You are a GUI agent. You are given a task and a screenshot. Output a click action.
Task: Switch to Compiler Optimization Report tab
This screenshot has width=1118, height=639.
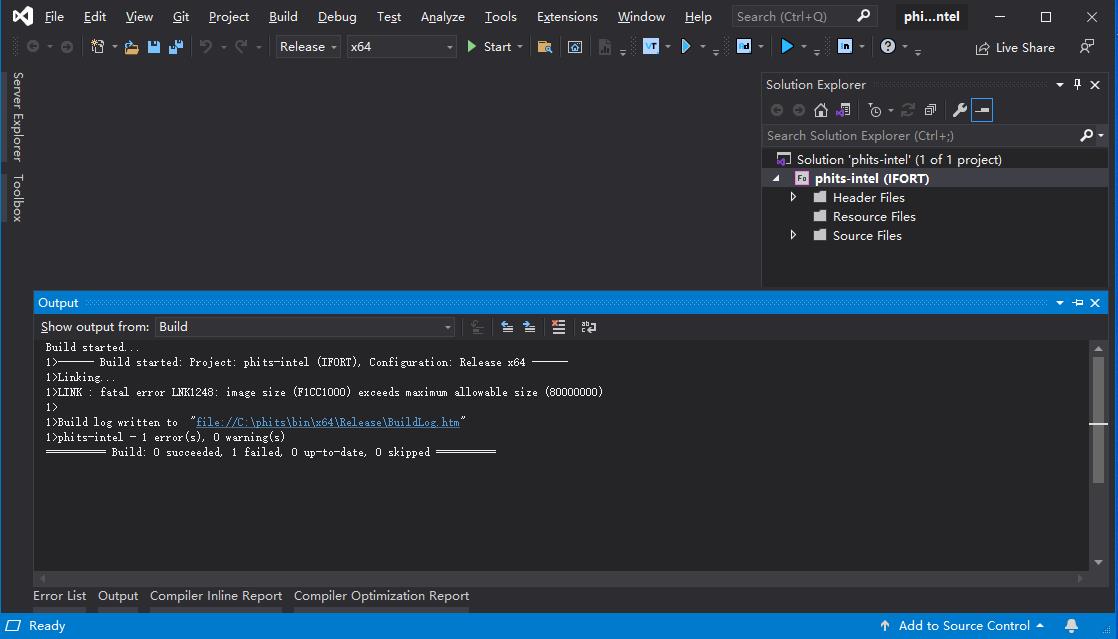[381, 596]
